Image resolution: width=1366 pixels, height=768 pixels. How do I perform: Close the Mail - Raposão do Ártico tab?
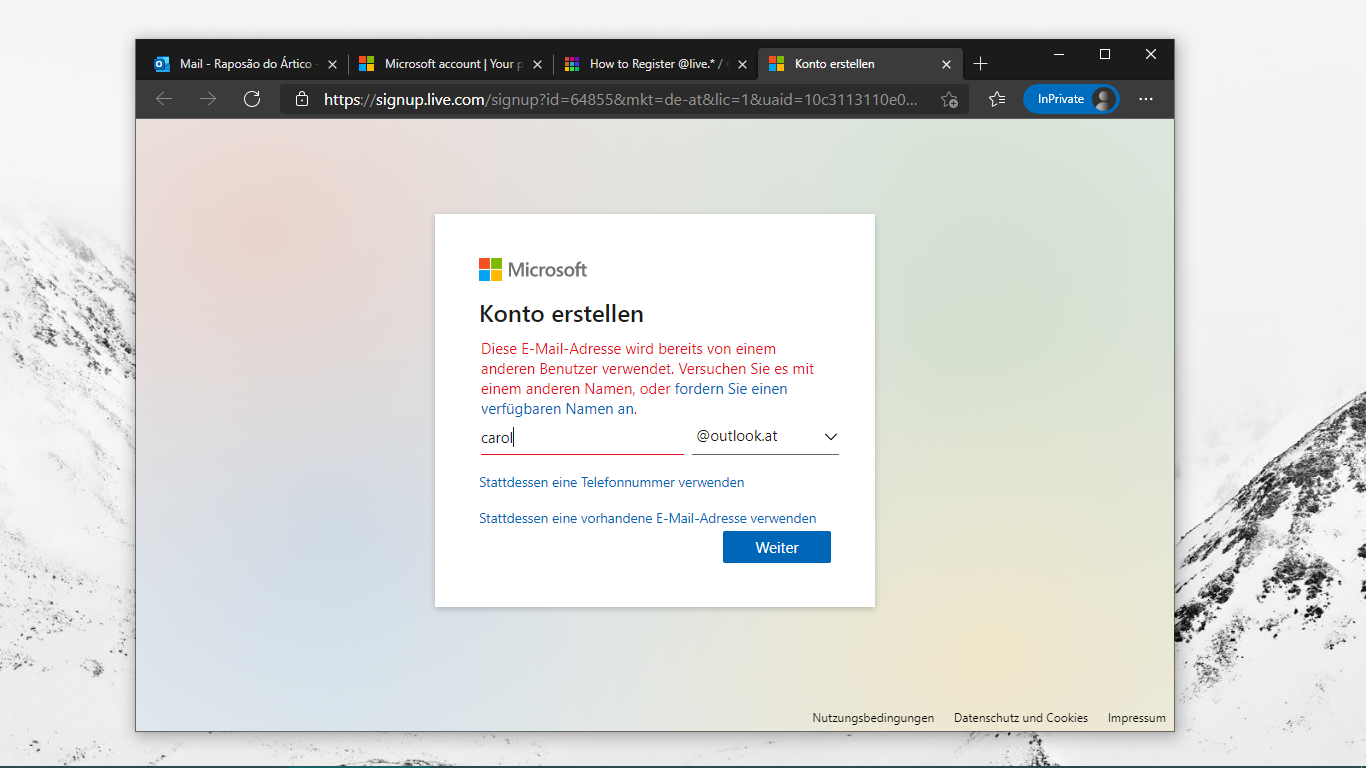click(x=332, y=64)
